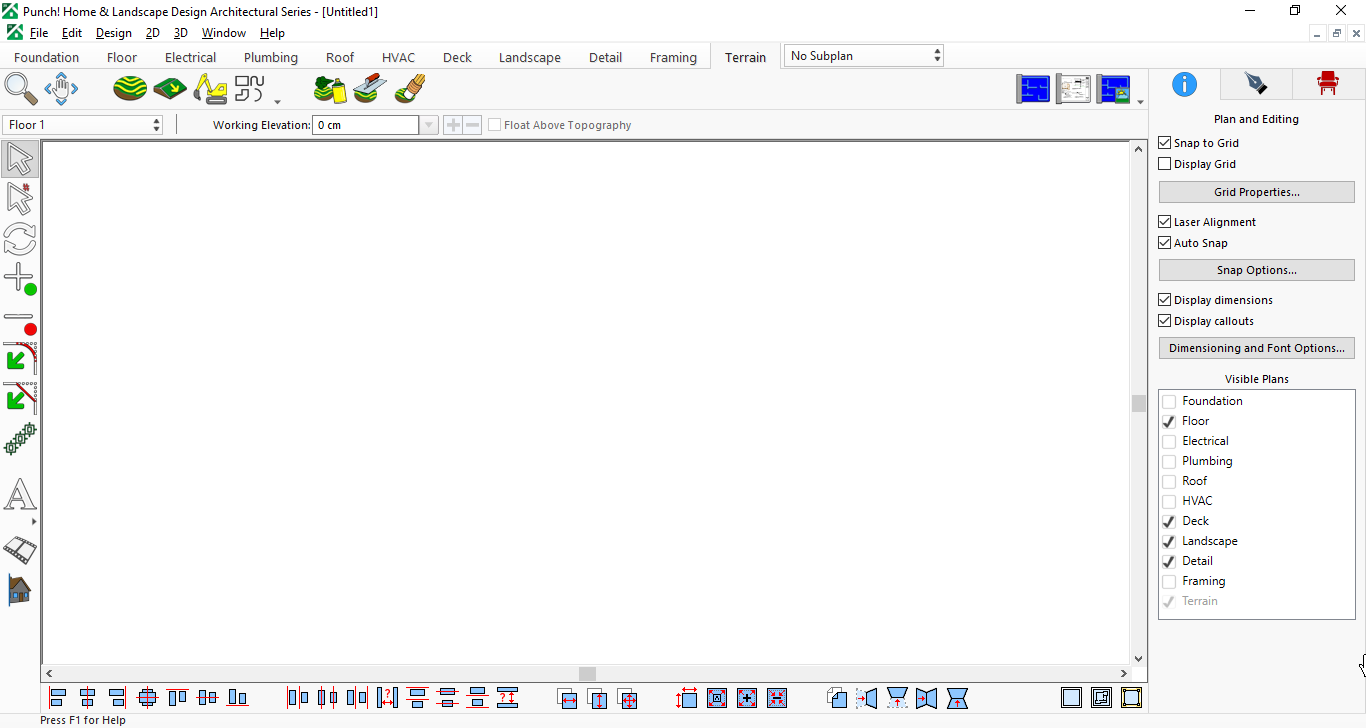Select the Text tool letter A
The image size is (1366, 728).
[20, 495]
